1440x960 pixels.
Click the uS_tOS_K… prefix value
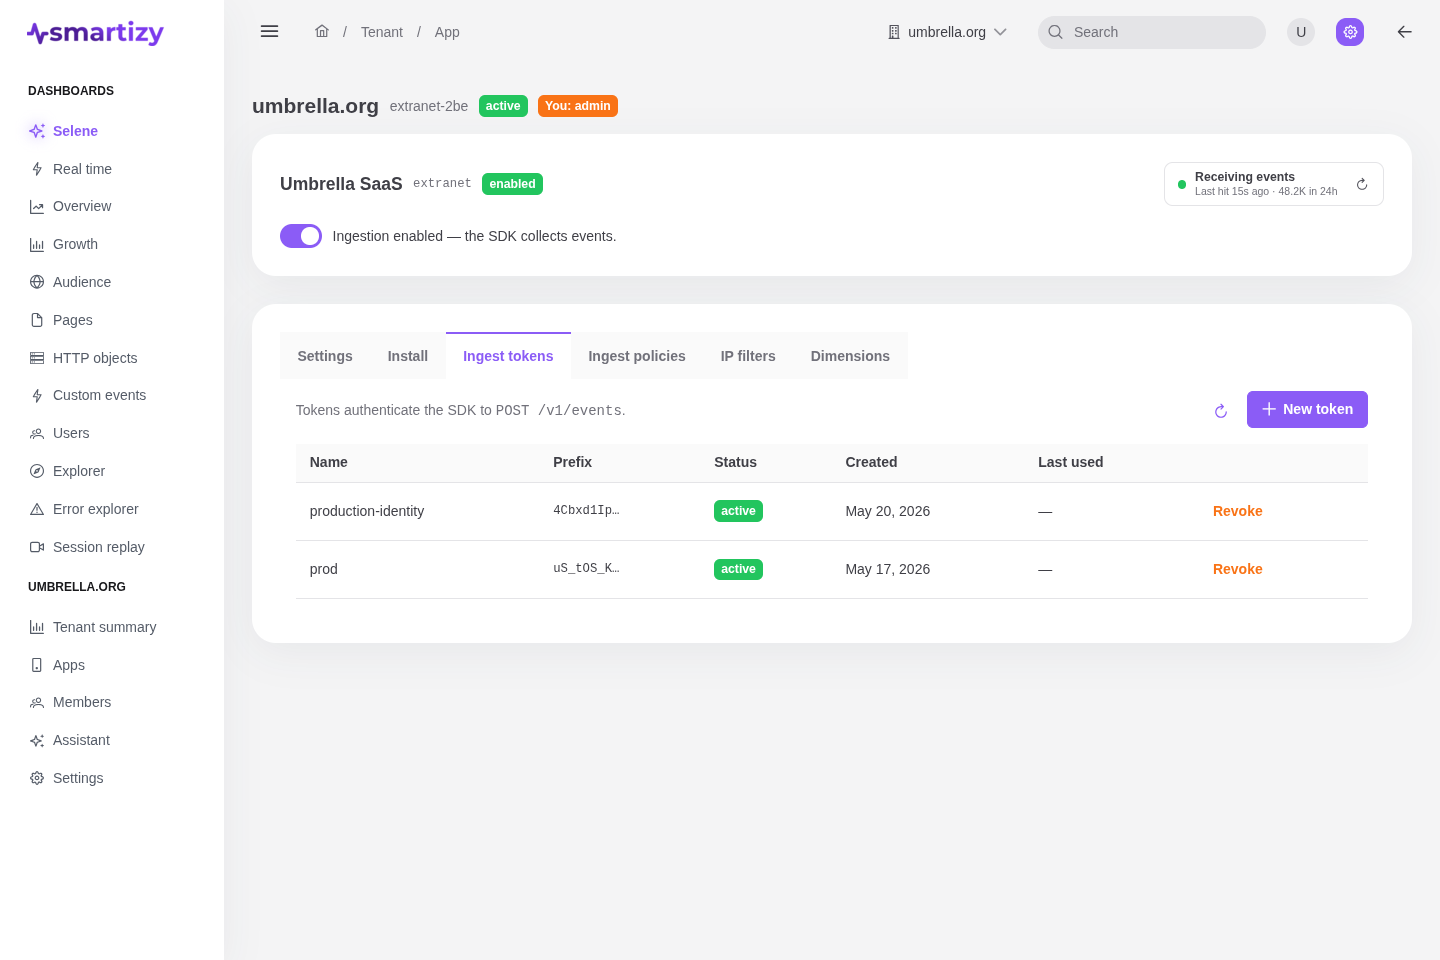pos(586,568)
